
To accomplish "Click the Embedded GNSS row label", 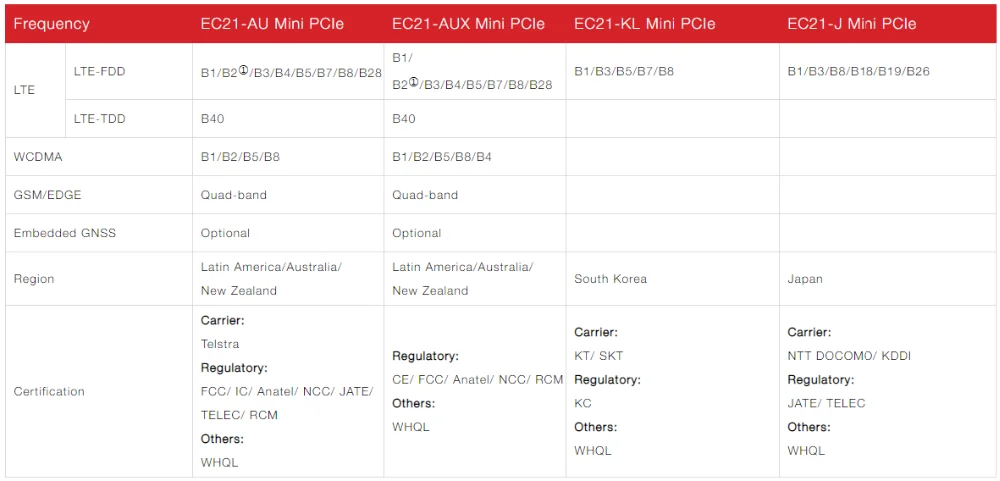I will (65, 233).
